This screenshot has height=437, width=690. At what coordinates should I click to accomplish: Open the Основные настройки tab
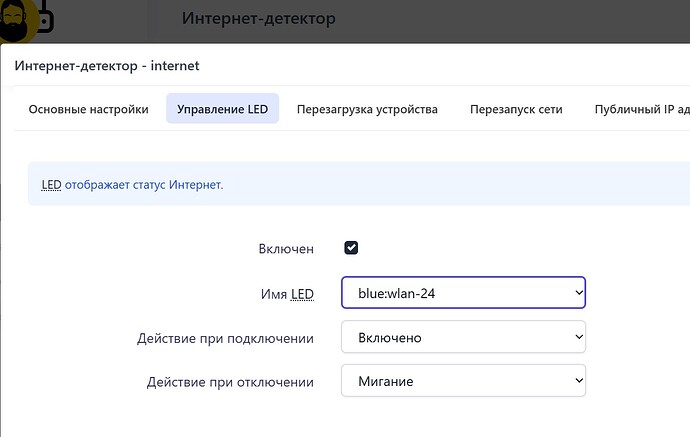pyautogui.click(x=88, y=109)
